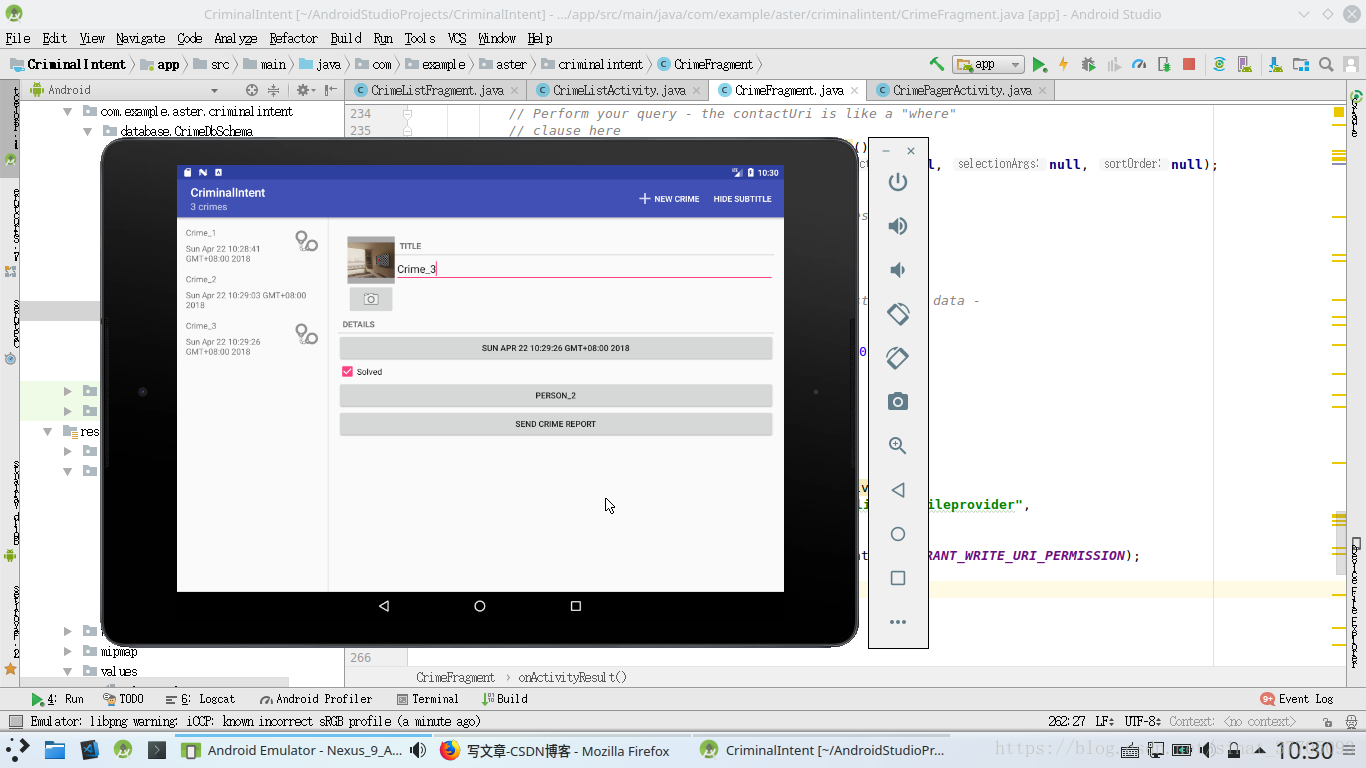
Task: Collapse the values folder node
Action: [68, 671]
